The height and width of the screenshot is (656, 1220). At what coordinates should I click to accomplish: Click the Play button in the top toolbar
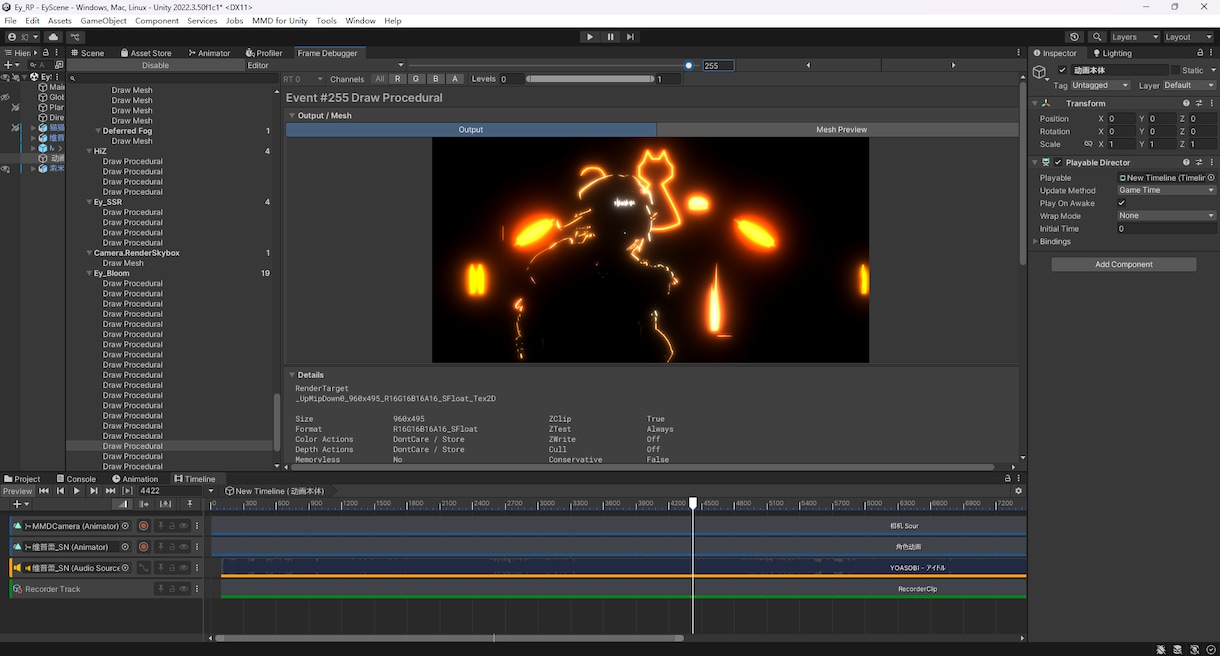click(x=590, y=37)
